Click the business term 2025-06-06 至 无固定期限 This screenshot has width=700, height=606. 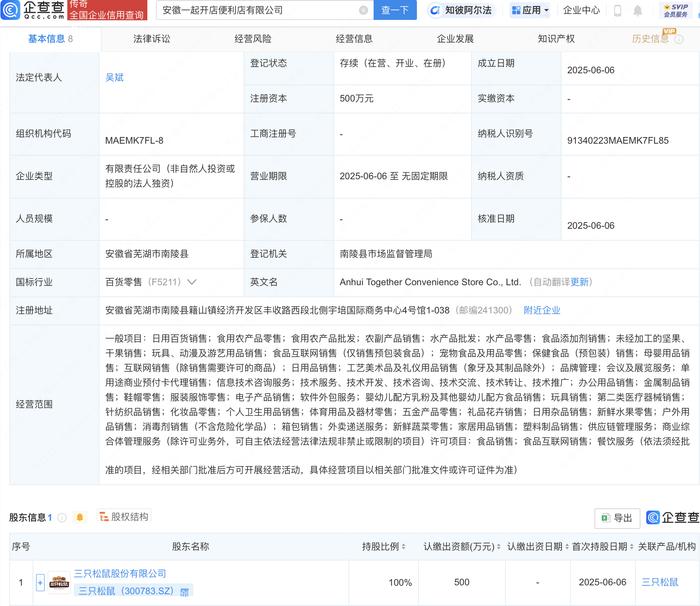coord(393,176)
